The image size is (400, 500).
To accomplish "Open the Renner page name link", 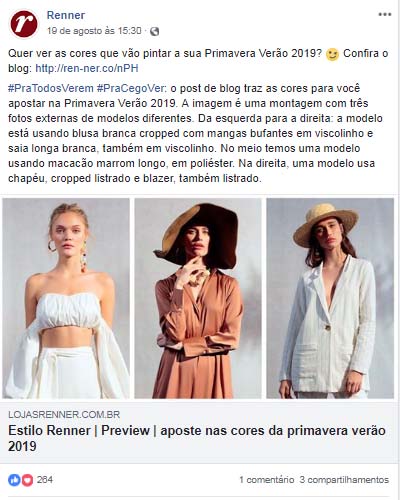I will tap(66, 15).
